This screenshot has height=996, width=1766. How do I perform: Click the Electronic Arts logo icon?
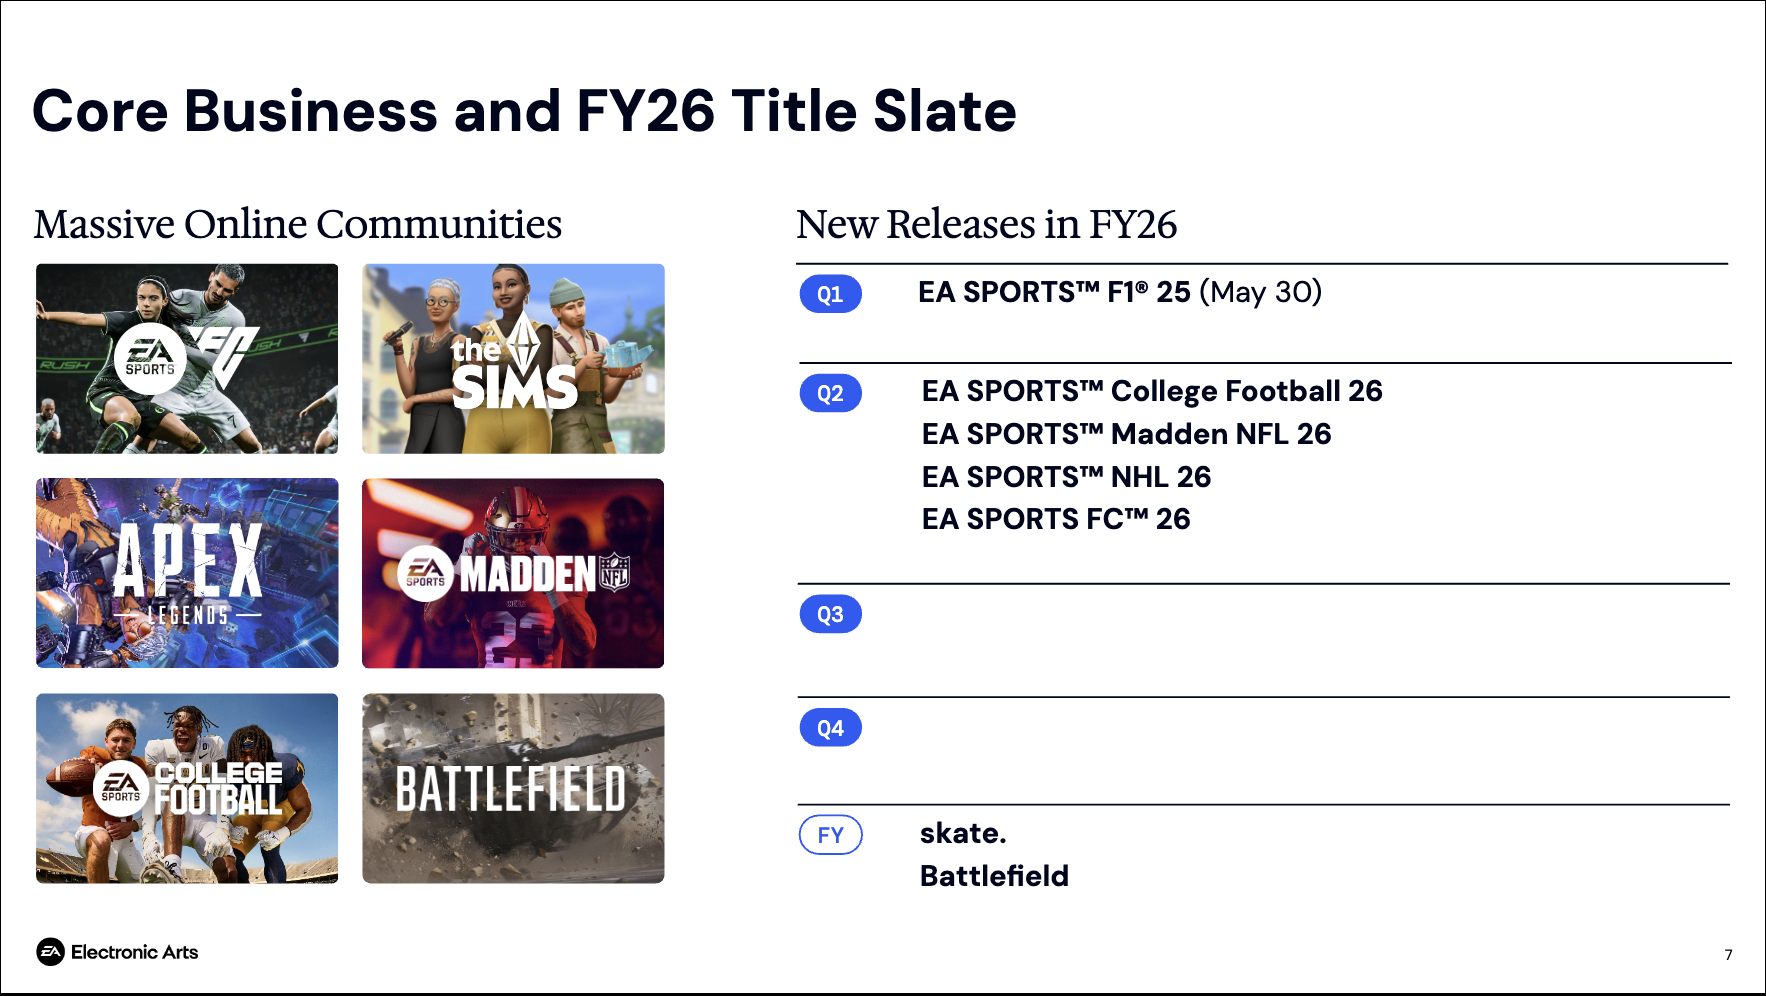pyautogui.click(x=50, y=952)
